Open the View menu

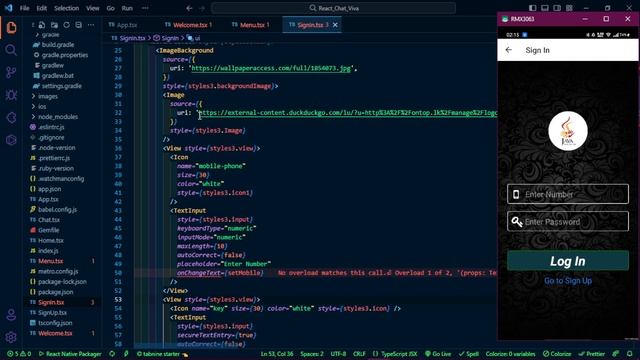[x=92, y=8]
